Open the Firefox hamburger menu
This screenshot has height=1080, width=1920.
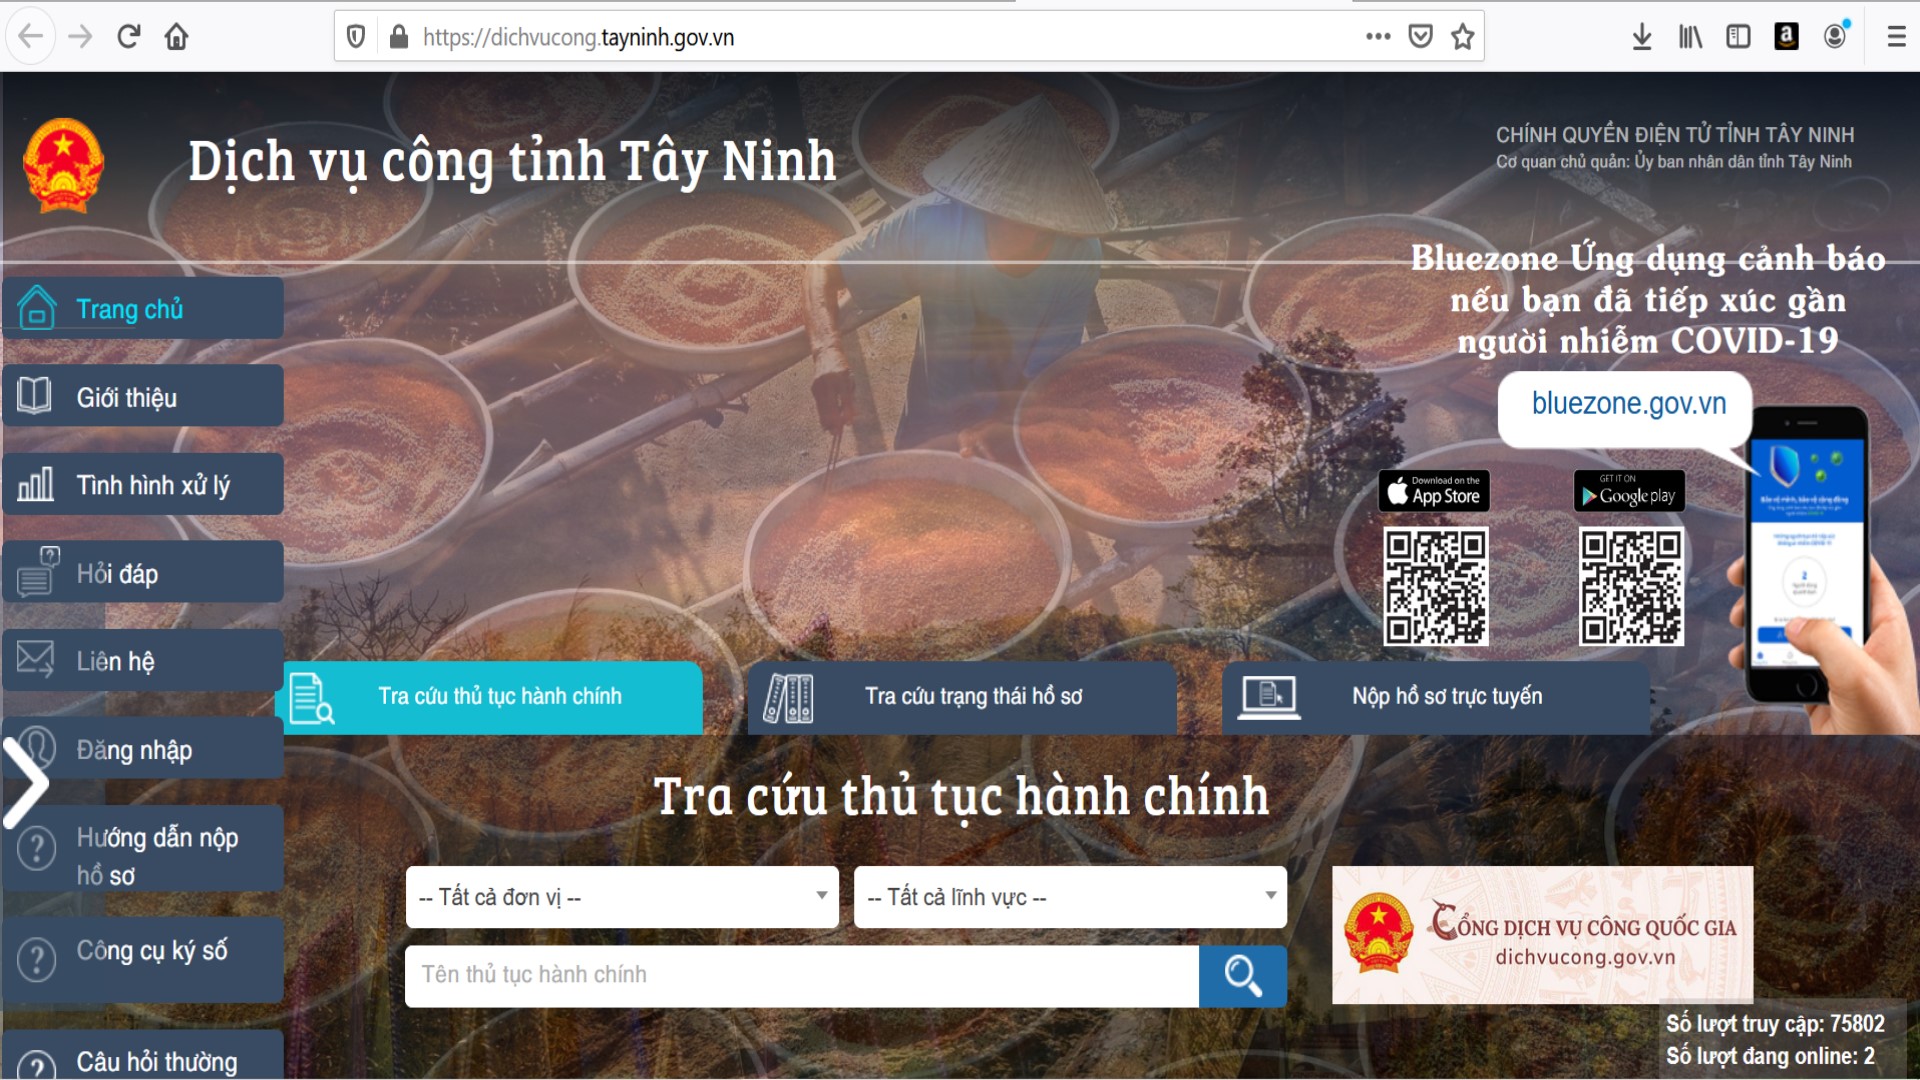1896,37
